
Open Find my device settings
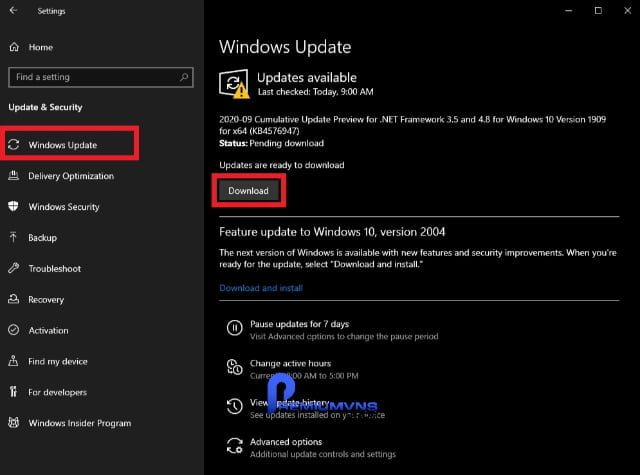click(x=58, y=362)
